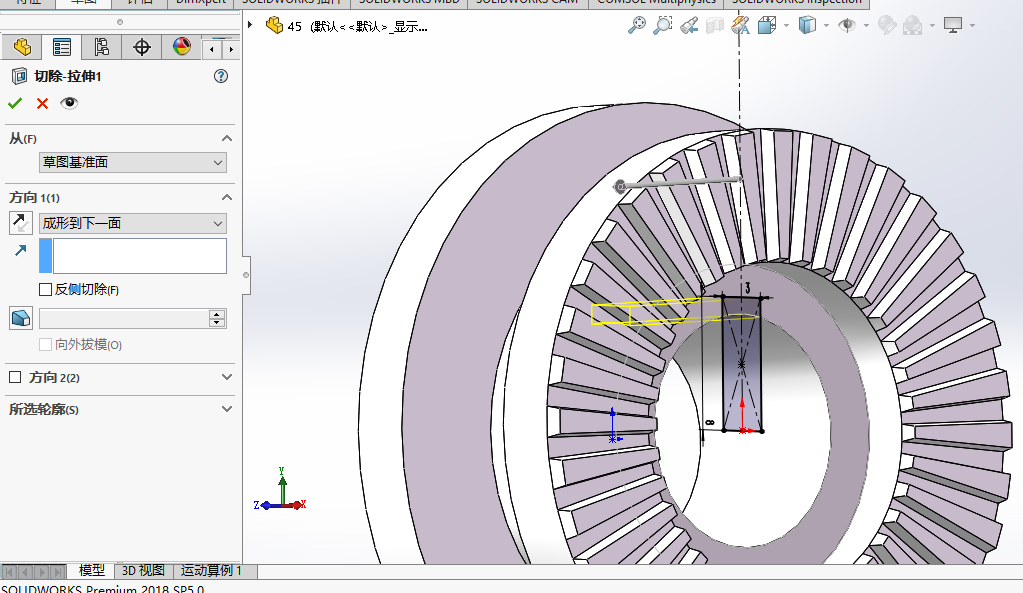Click the Apply Scene icon
This screenshot has width=1023, height=593.
pos(913,25)
